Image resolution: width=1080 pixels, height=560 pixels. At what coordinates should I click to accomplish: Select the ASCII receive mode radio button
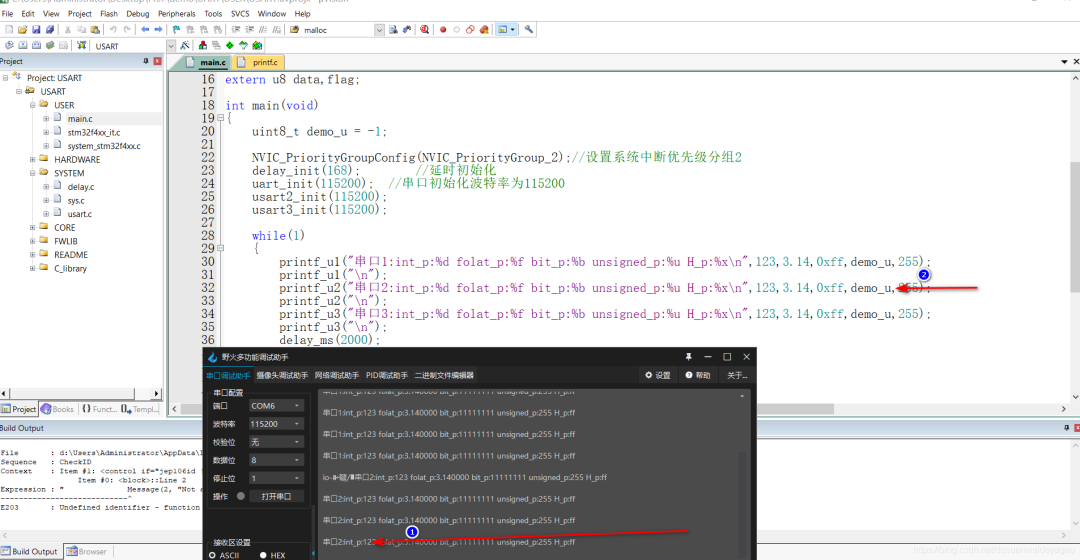[212, 555]
